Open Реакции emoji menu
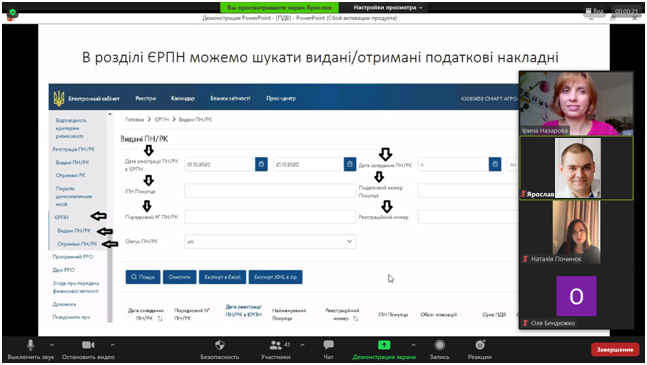This screenshot has width=647, height=365. [480, 349]
